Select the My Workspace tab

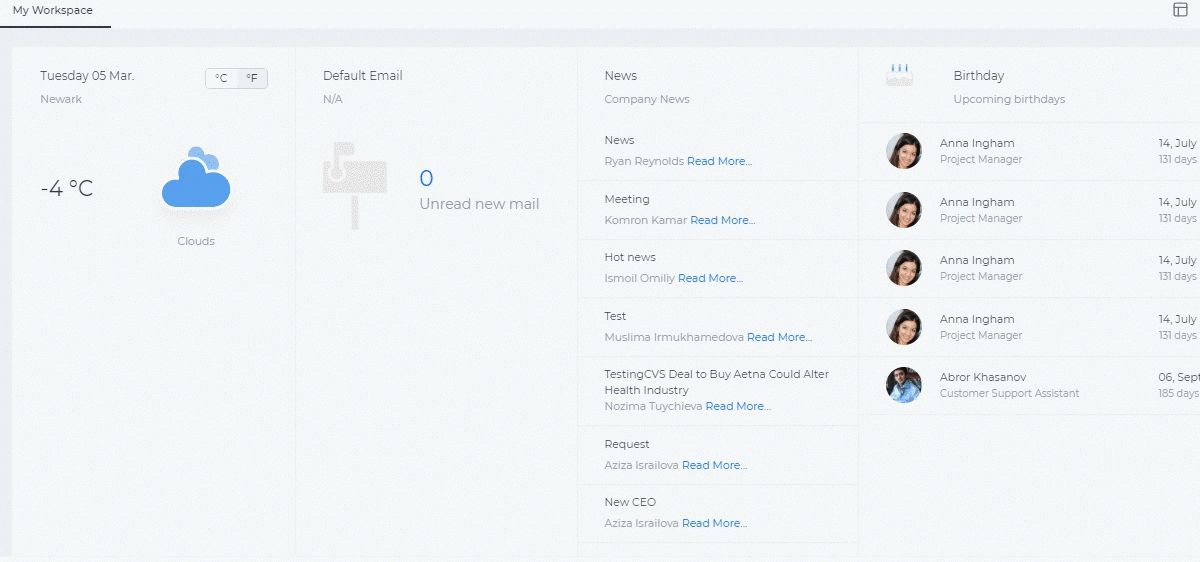tap(53, 11)
